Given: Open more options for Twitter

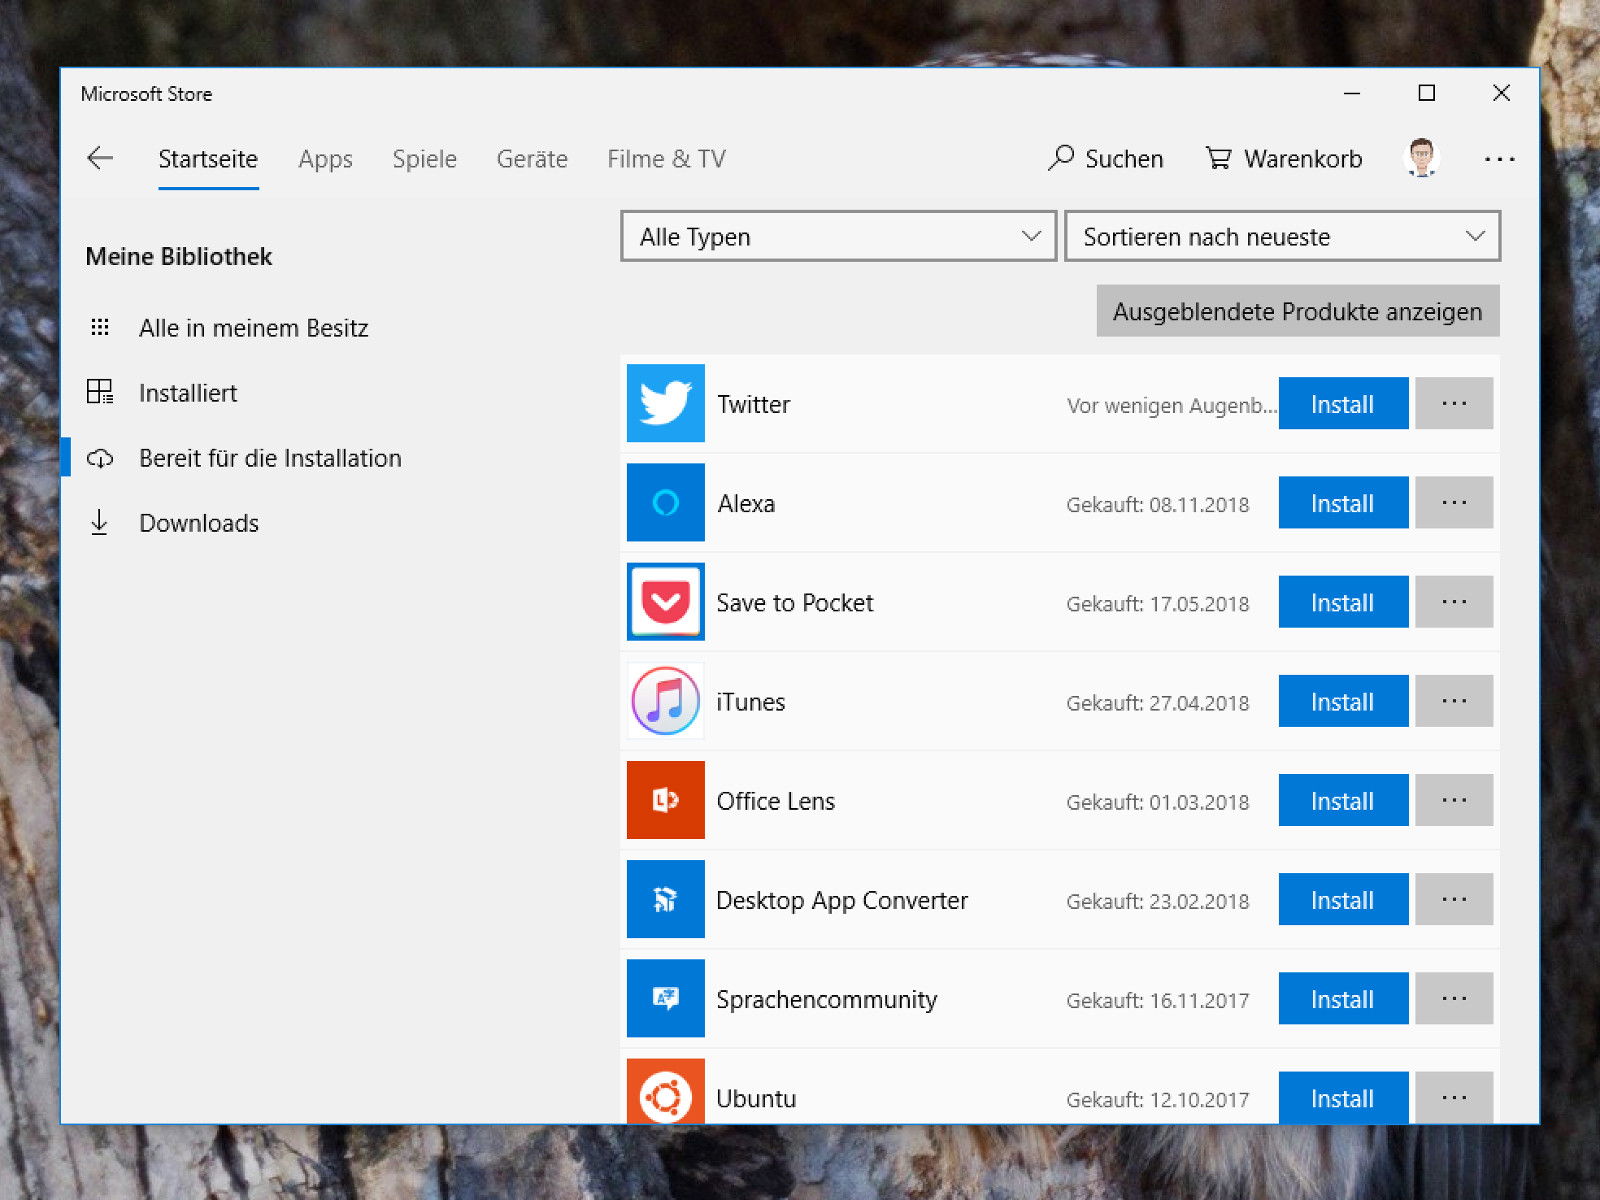Looking at the screenshot, I should point(1455,403).
